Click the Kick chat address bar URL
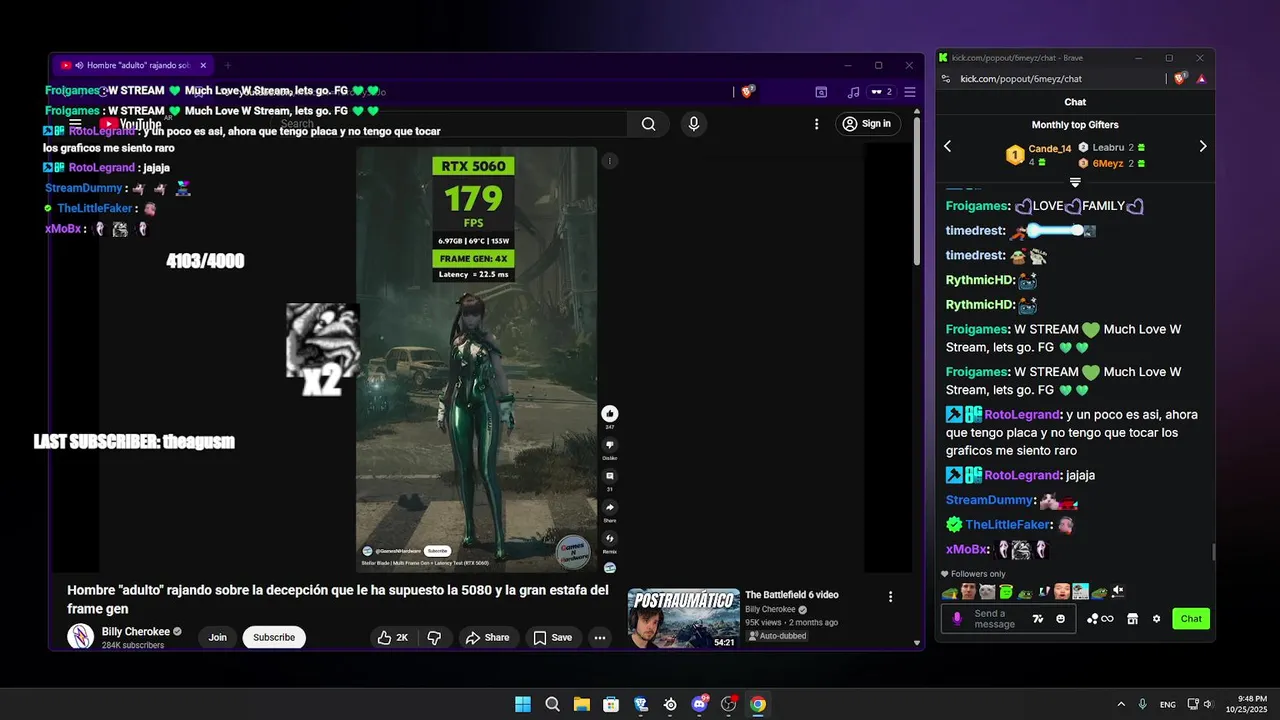The height and width of the screenshot is (720, 1280). pyautogui.click(x=1021, y=79)
